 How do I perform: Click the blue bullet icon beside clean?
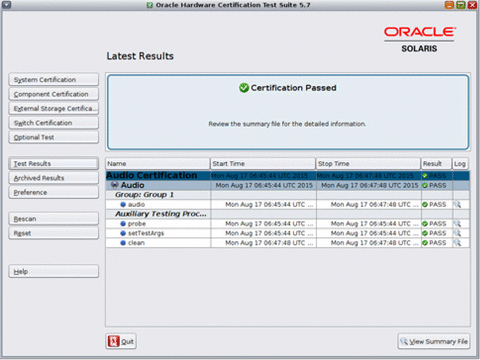[x=123, y=243]
